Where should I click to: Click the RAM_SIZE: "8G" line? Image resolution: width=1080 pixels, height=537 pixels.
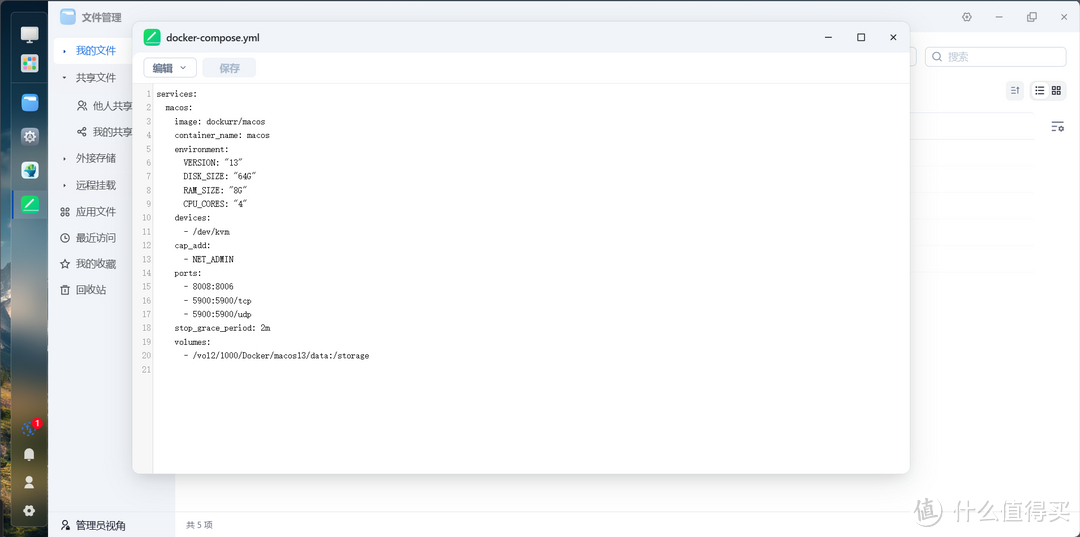pos(216,191)
